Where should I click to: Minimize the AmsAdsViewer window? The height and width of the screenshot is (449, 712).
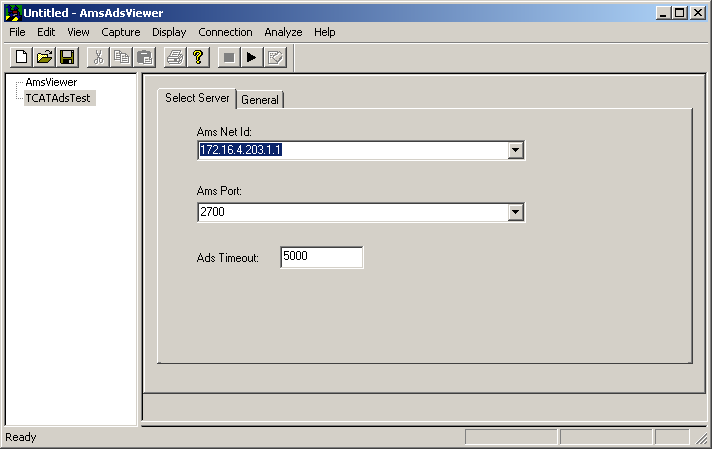pyautogui.click(x=663, y=13)
